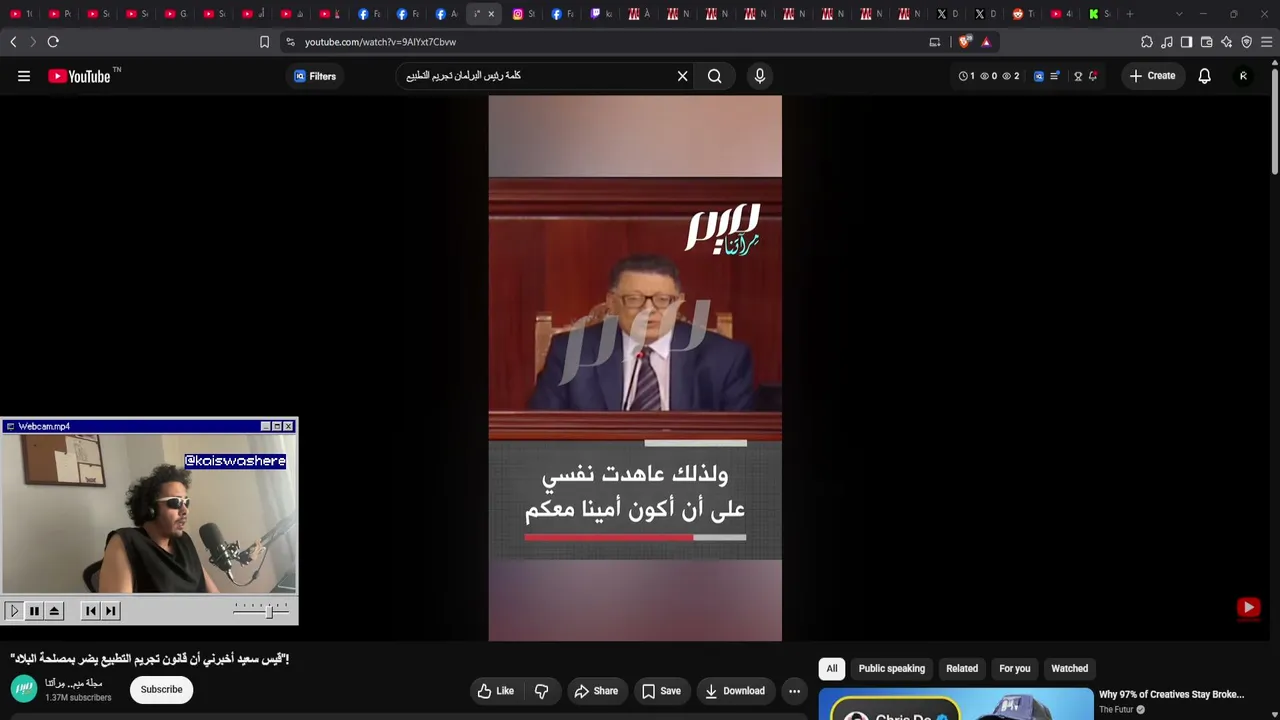The height and width of the screenshot is (720, 1280).
Task: Run search with magnifier icon
Action: 715,76
